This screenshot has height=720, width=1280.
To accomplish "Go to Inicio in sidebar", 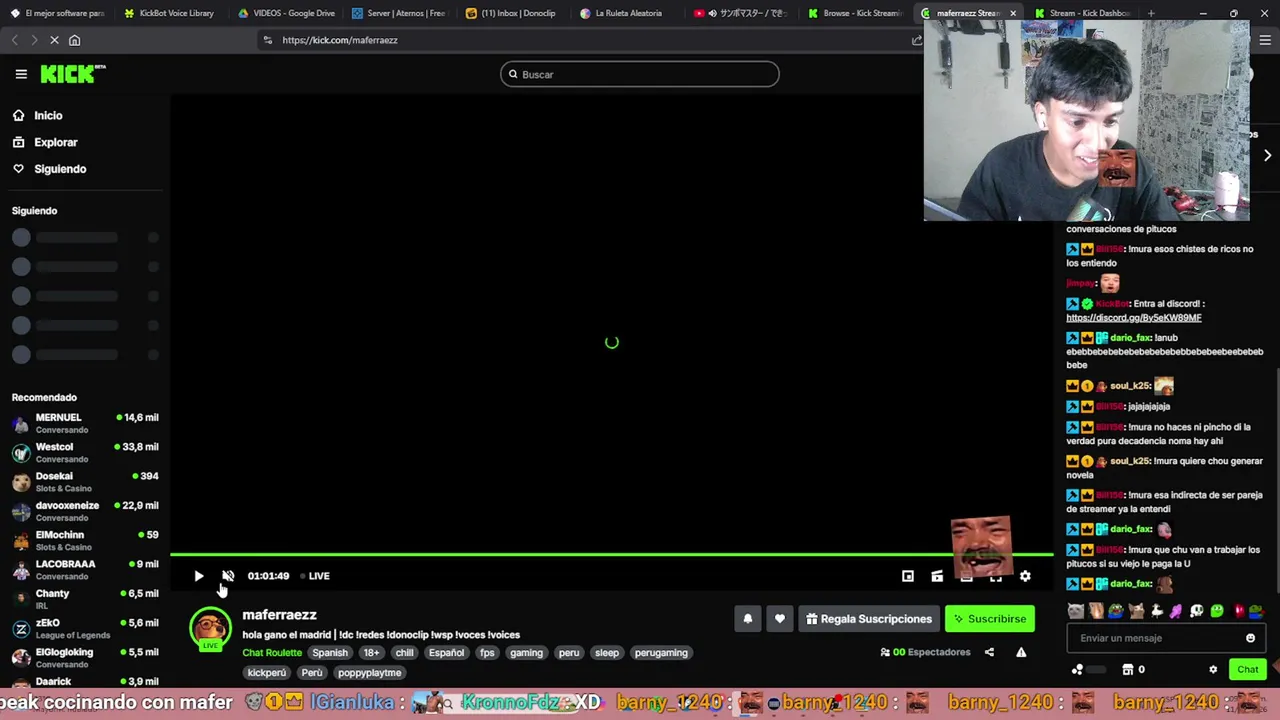I will pyautogui.click(x=48, y=116).
